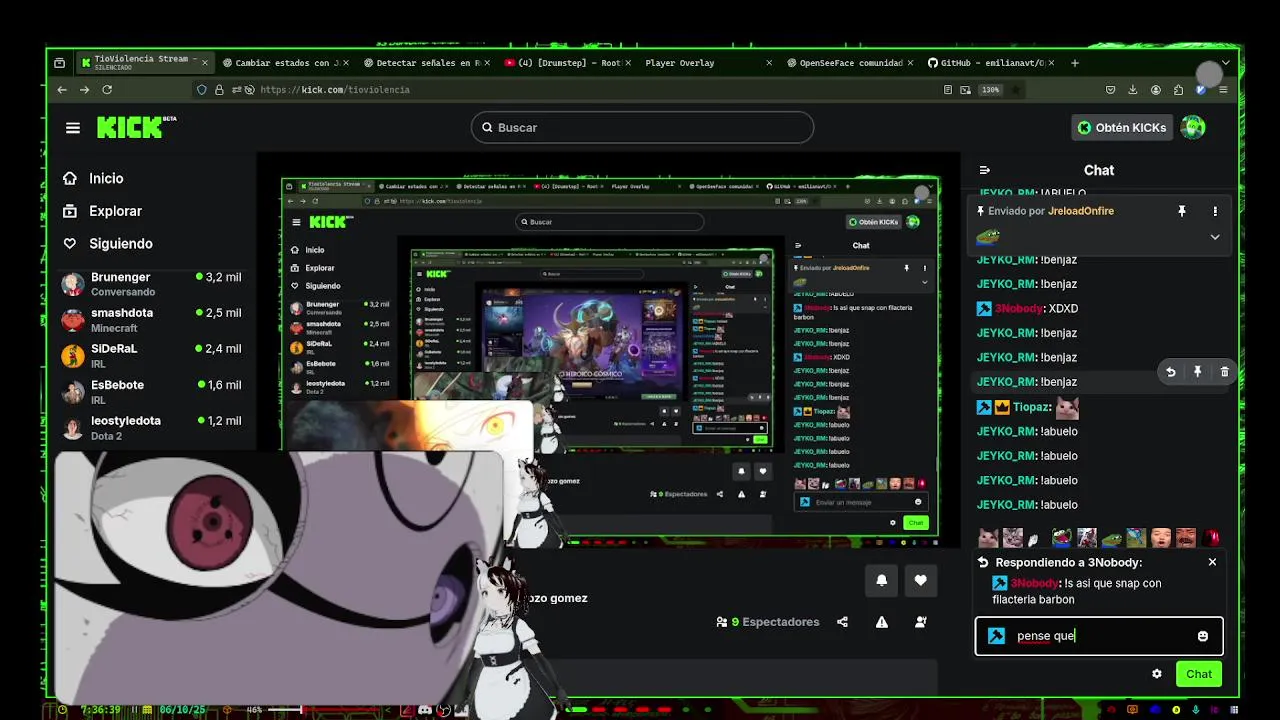Collapse the chat panel icon
The image size is (1280, 720).
[x=985, y=170]
